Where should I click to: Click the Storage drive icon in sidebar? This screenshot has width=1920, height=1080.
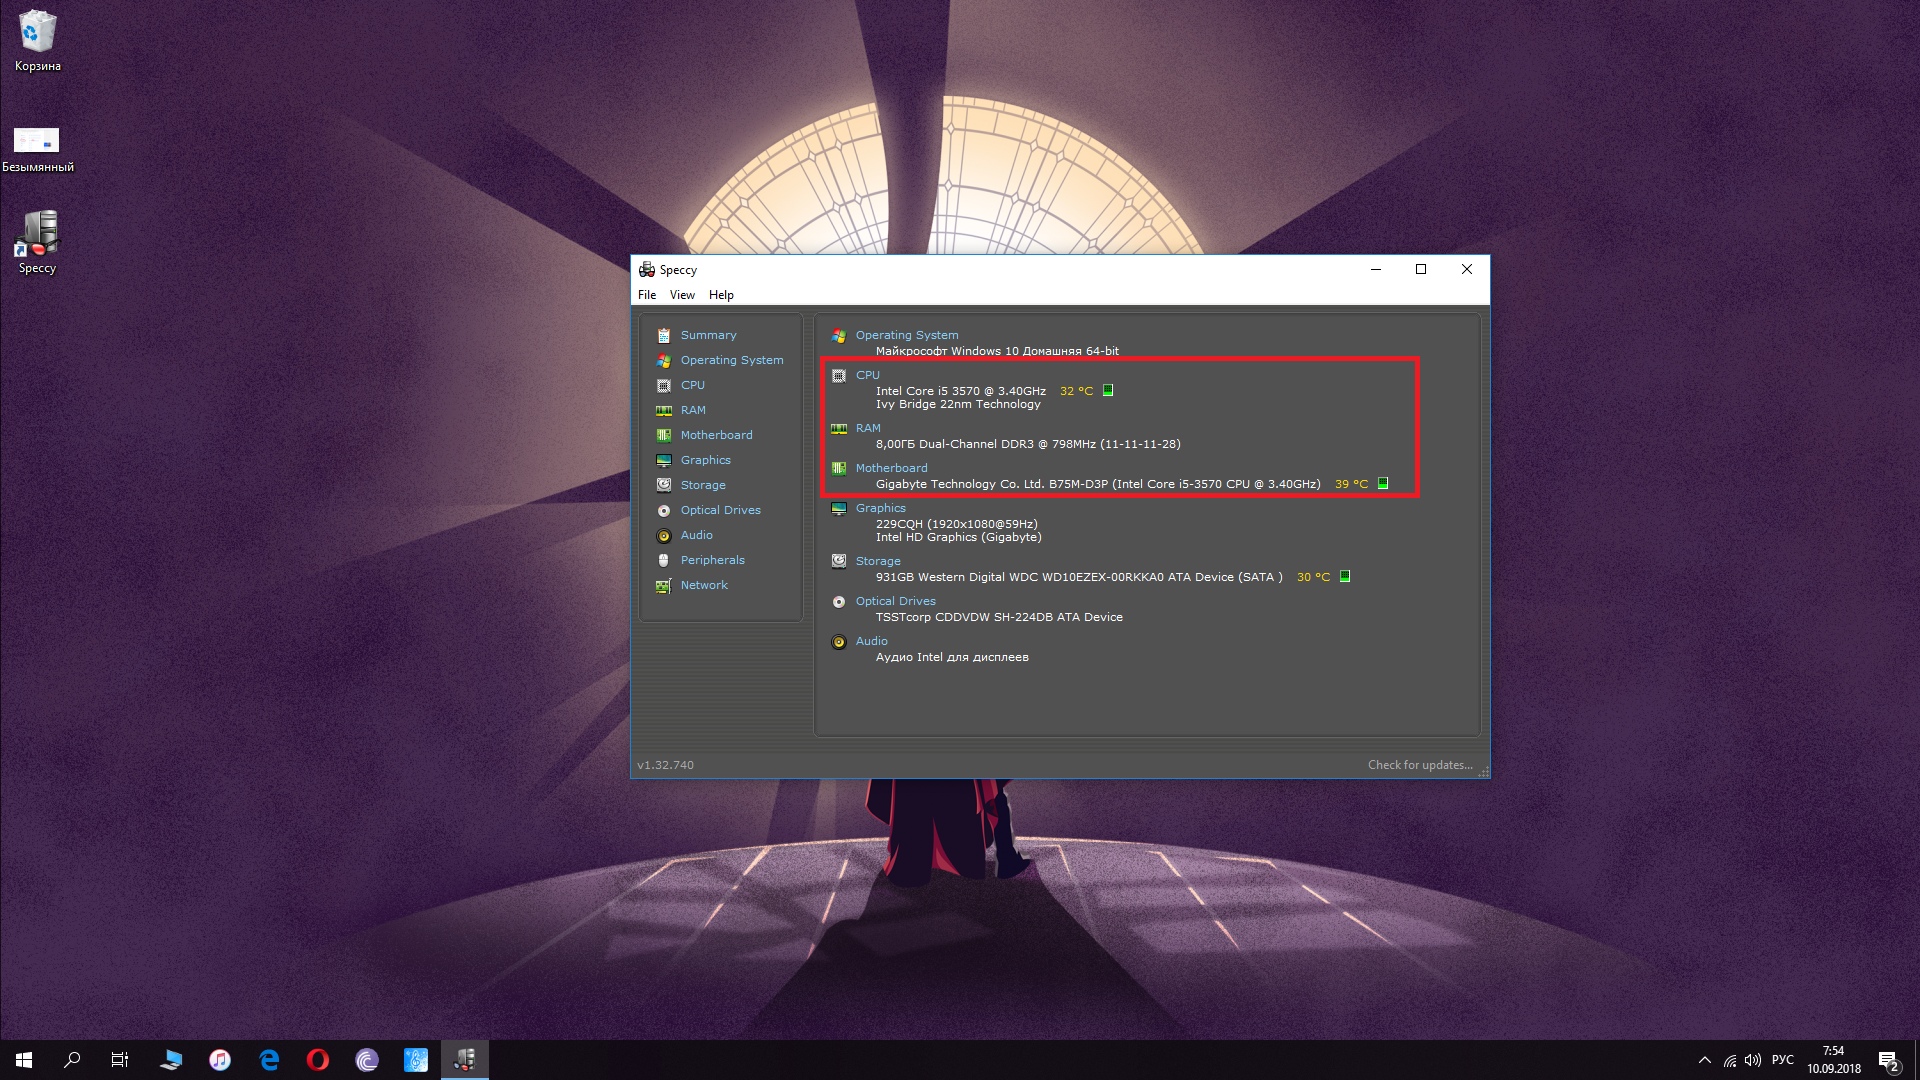(x=663, y=485)
